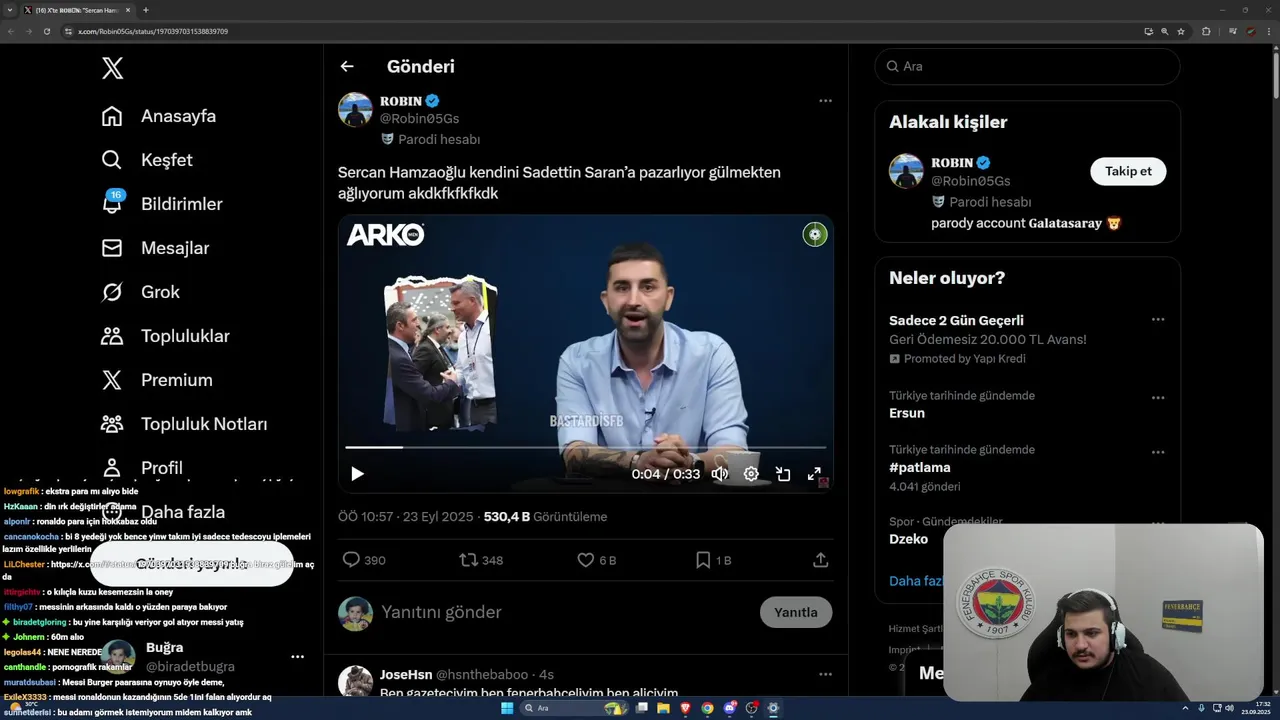Play the video
Viewport: 1280px width, 720px height.
coord(357,474)
